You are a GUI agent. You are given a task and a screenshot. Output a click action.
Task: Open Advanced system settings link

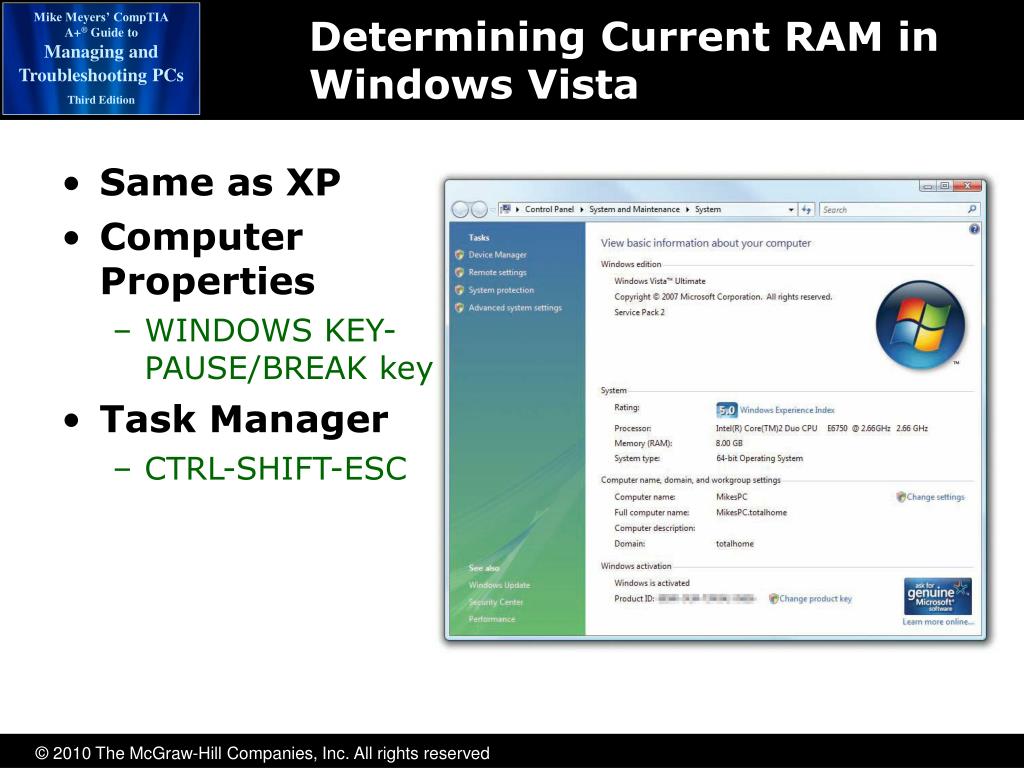pyautogui.click(x=515, y=308)
